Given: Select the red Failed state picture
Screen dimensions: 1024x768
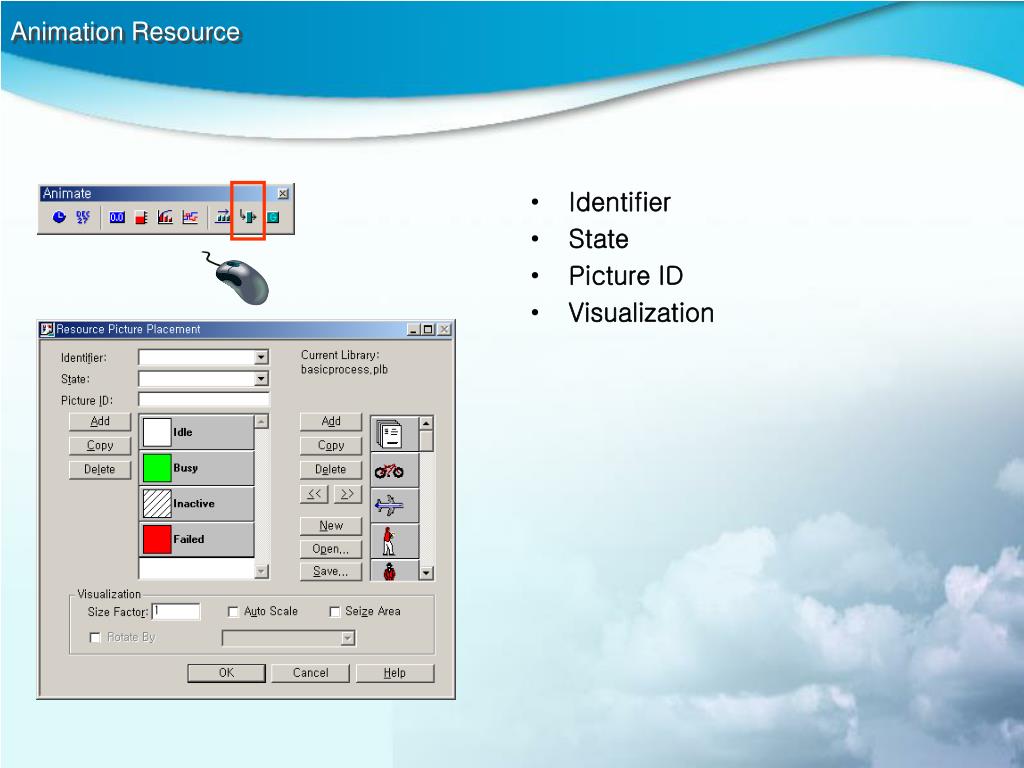Looking at the screenshot, I should tap(197, 539).
